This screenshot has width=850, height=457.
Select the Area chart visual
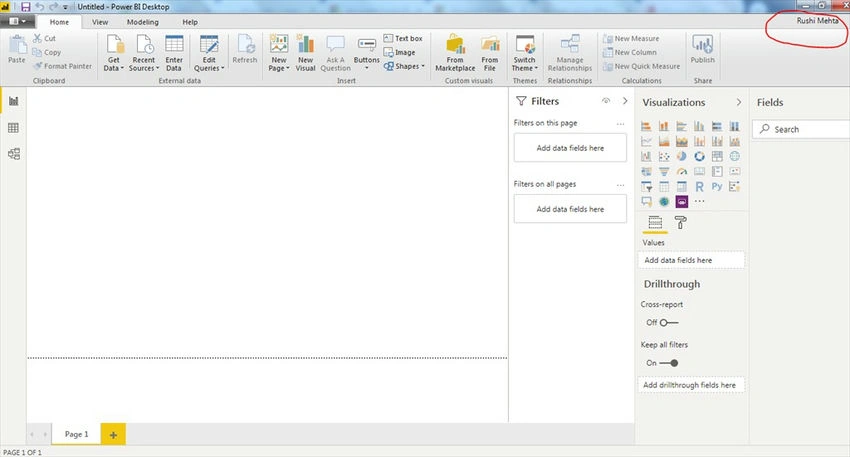664,141
